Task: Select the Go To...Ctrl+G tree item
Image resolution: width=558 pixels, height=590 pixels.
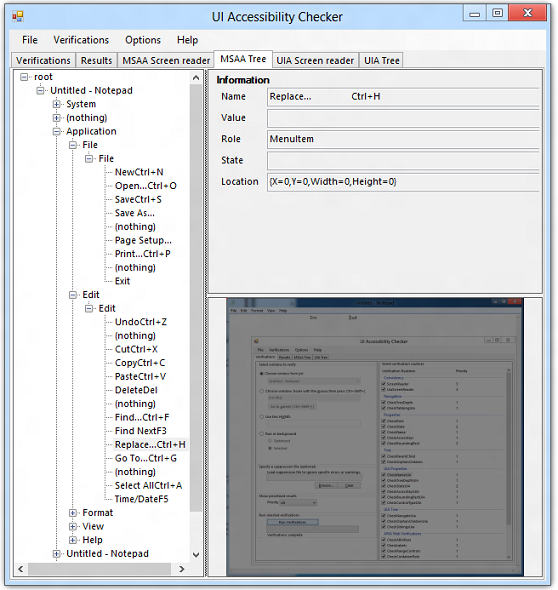Action: coord(146,458)
